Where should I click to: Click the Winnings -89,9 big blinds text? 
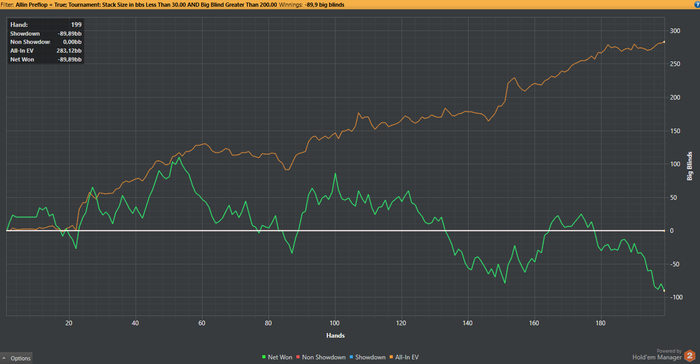tap(312, 4)
